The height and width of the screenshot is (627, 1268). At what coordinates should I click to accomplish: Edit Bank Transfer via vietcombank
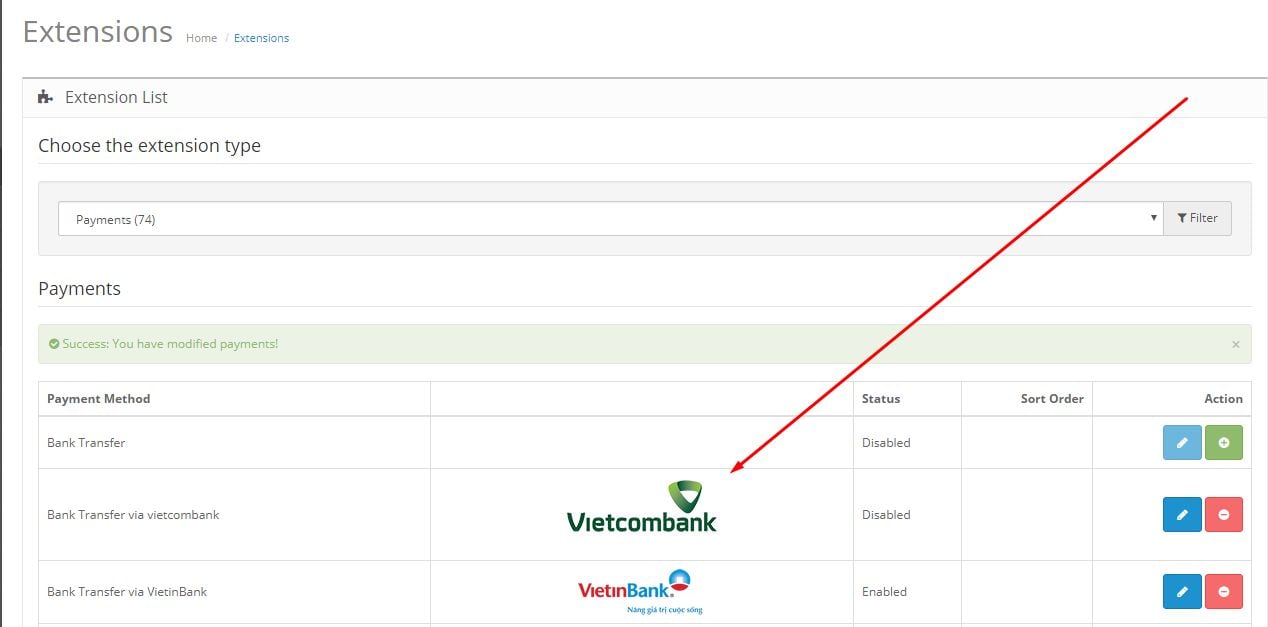tap(1182, 514)
